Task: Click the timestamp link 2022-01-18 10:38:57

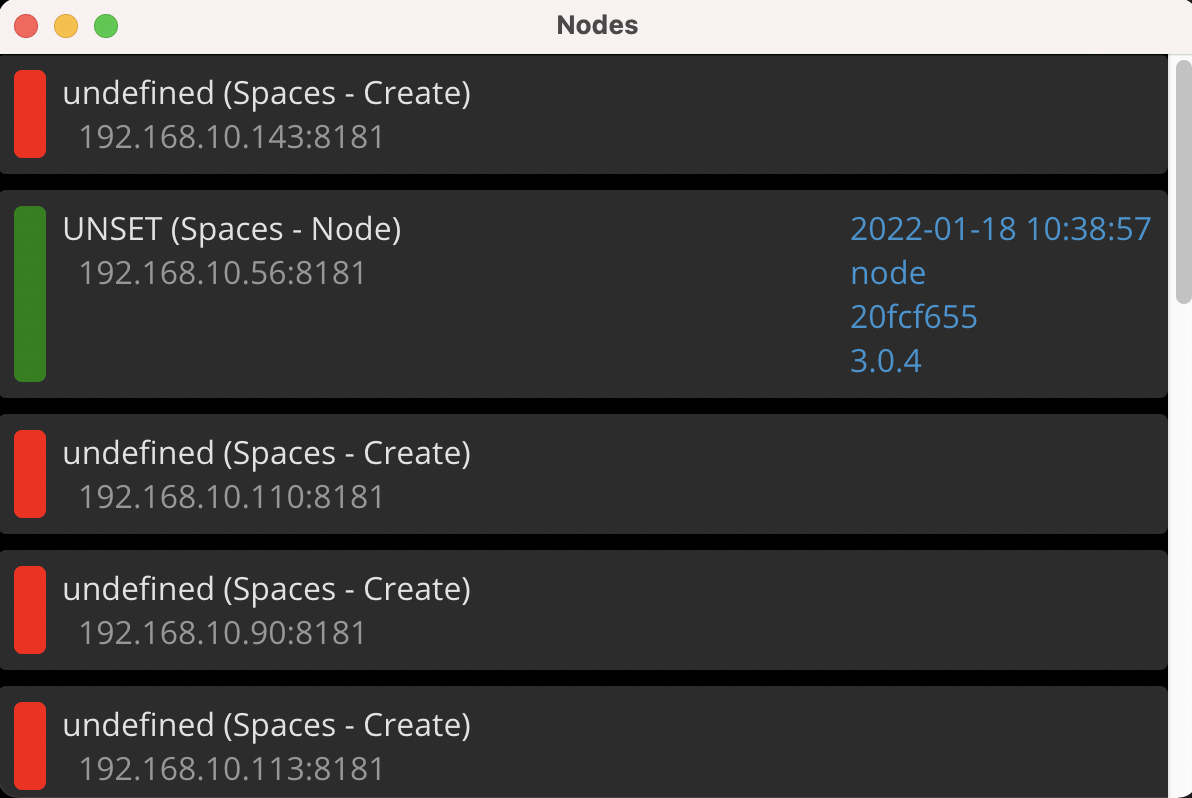Action: tap(1000, 229)
